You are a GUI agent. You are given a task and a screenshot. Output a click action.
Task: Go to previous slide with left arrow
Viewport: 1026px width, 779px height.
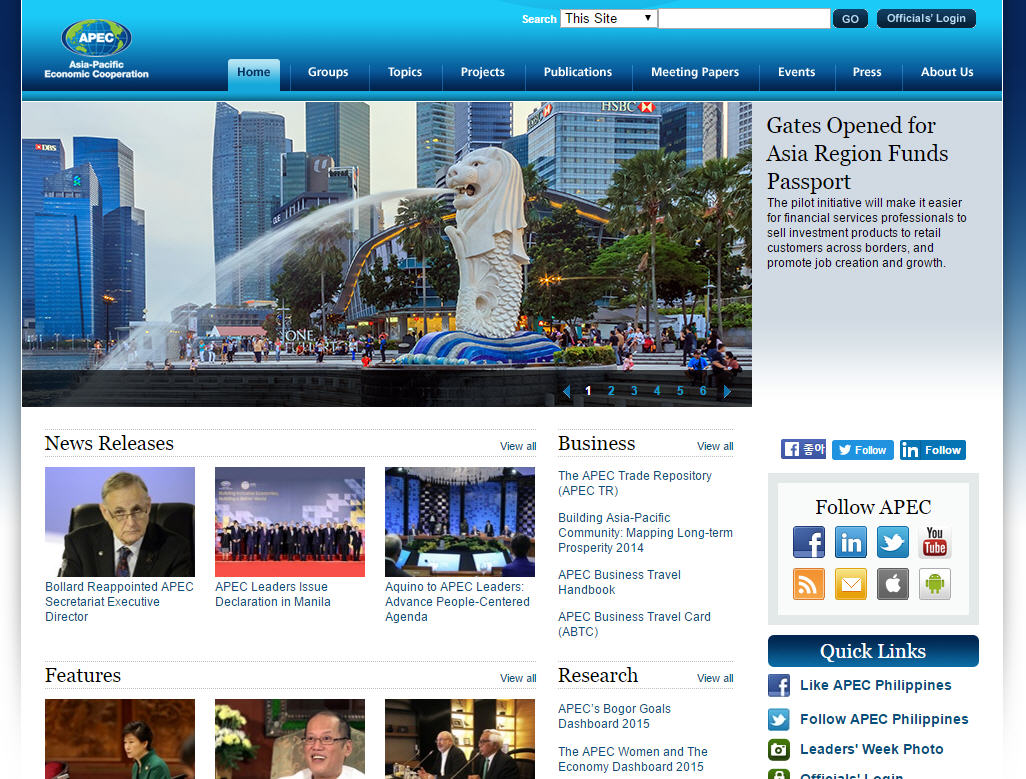point(566,391)
